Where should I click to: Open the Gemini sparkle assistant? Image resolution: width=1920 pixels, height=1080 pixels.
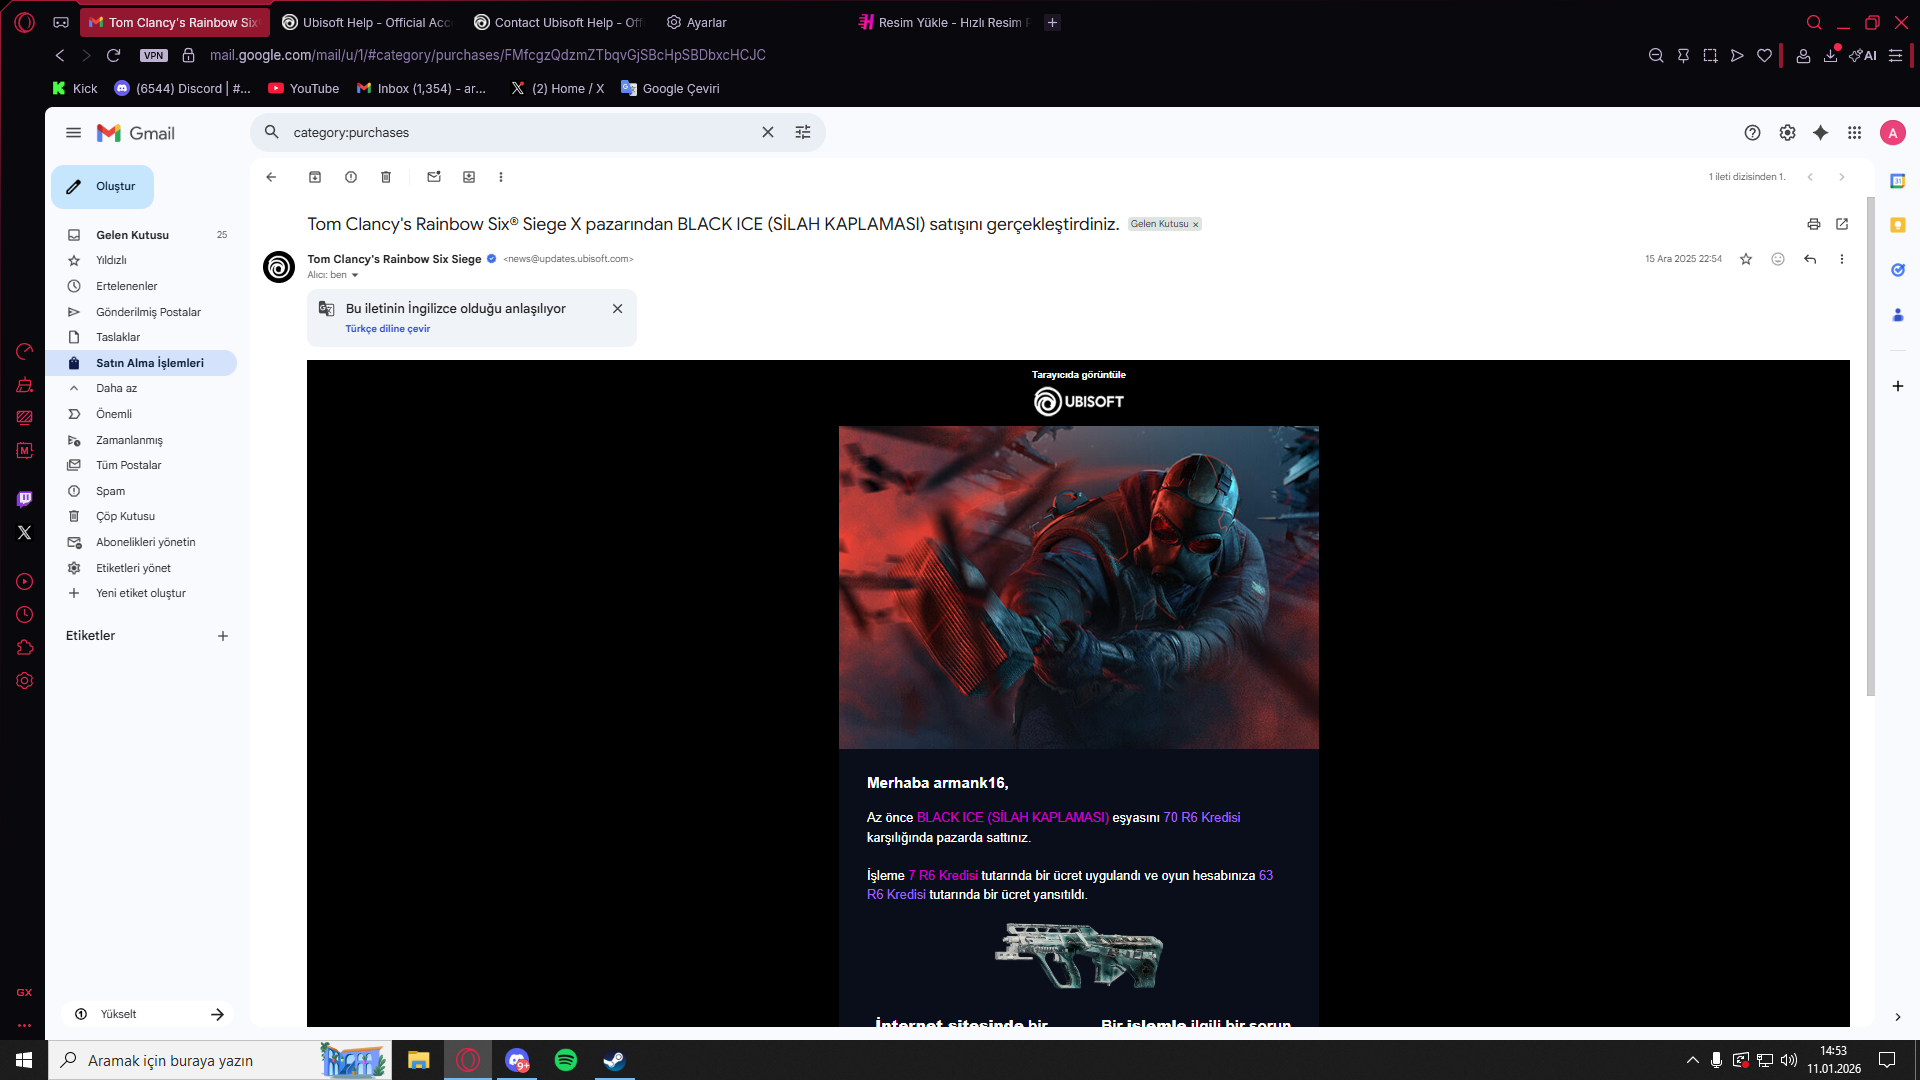click(x=1821, y=133)
